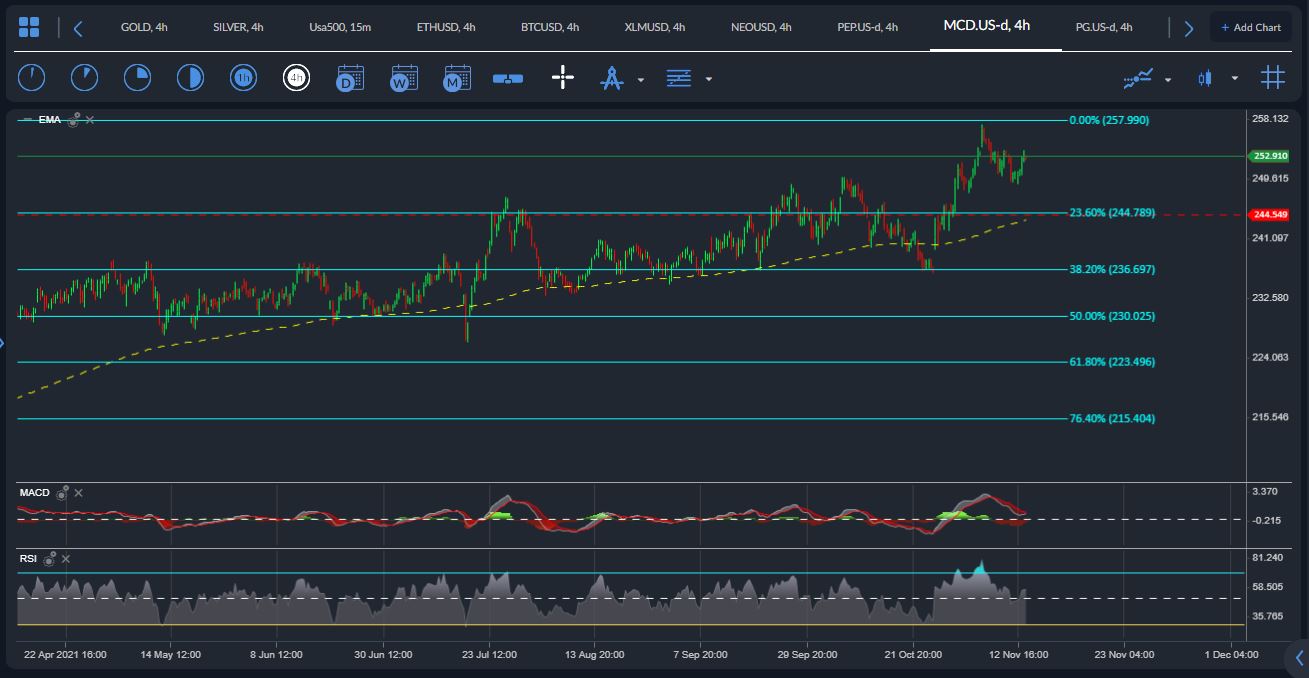Show next chart tabs with right arrow
1309x678 pixels.
[1188, 28]
